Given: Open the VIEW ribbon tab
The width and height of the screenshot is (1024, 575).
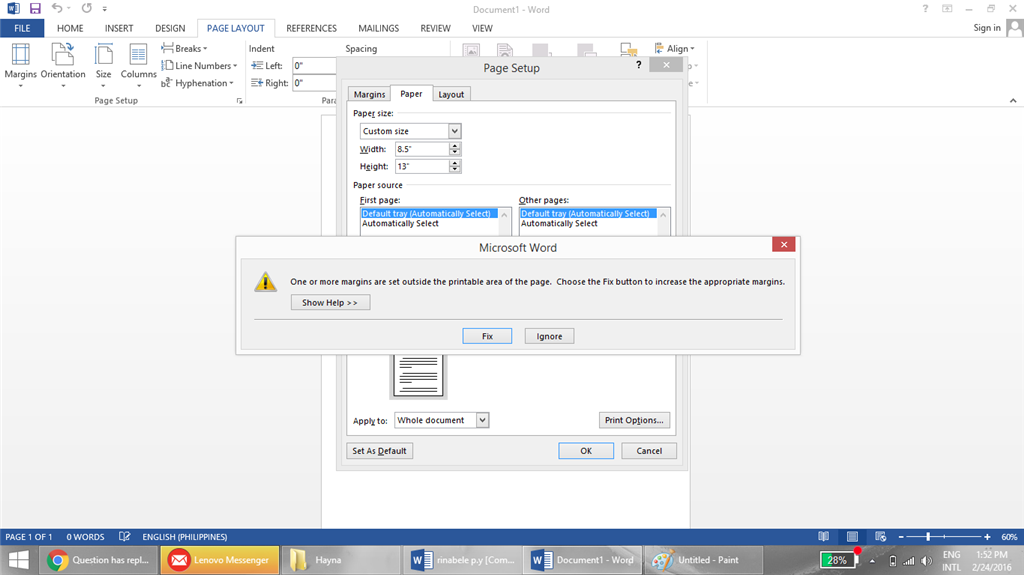Looking at the screenshot, I should click(482, 28).
